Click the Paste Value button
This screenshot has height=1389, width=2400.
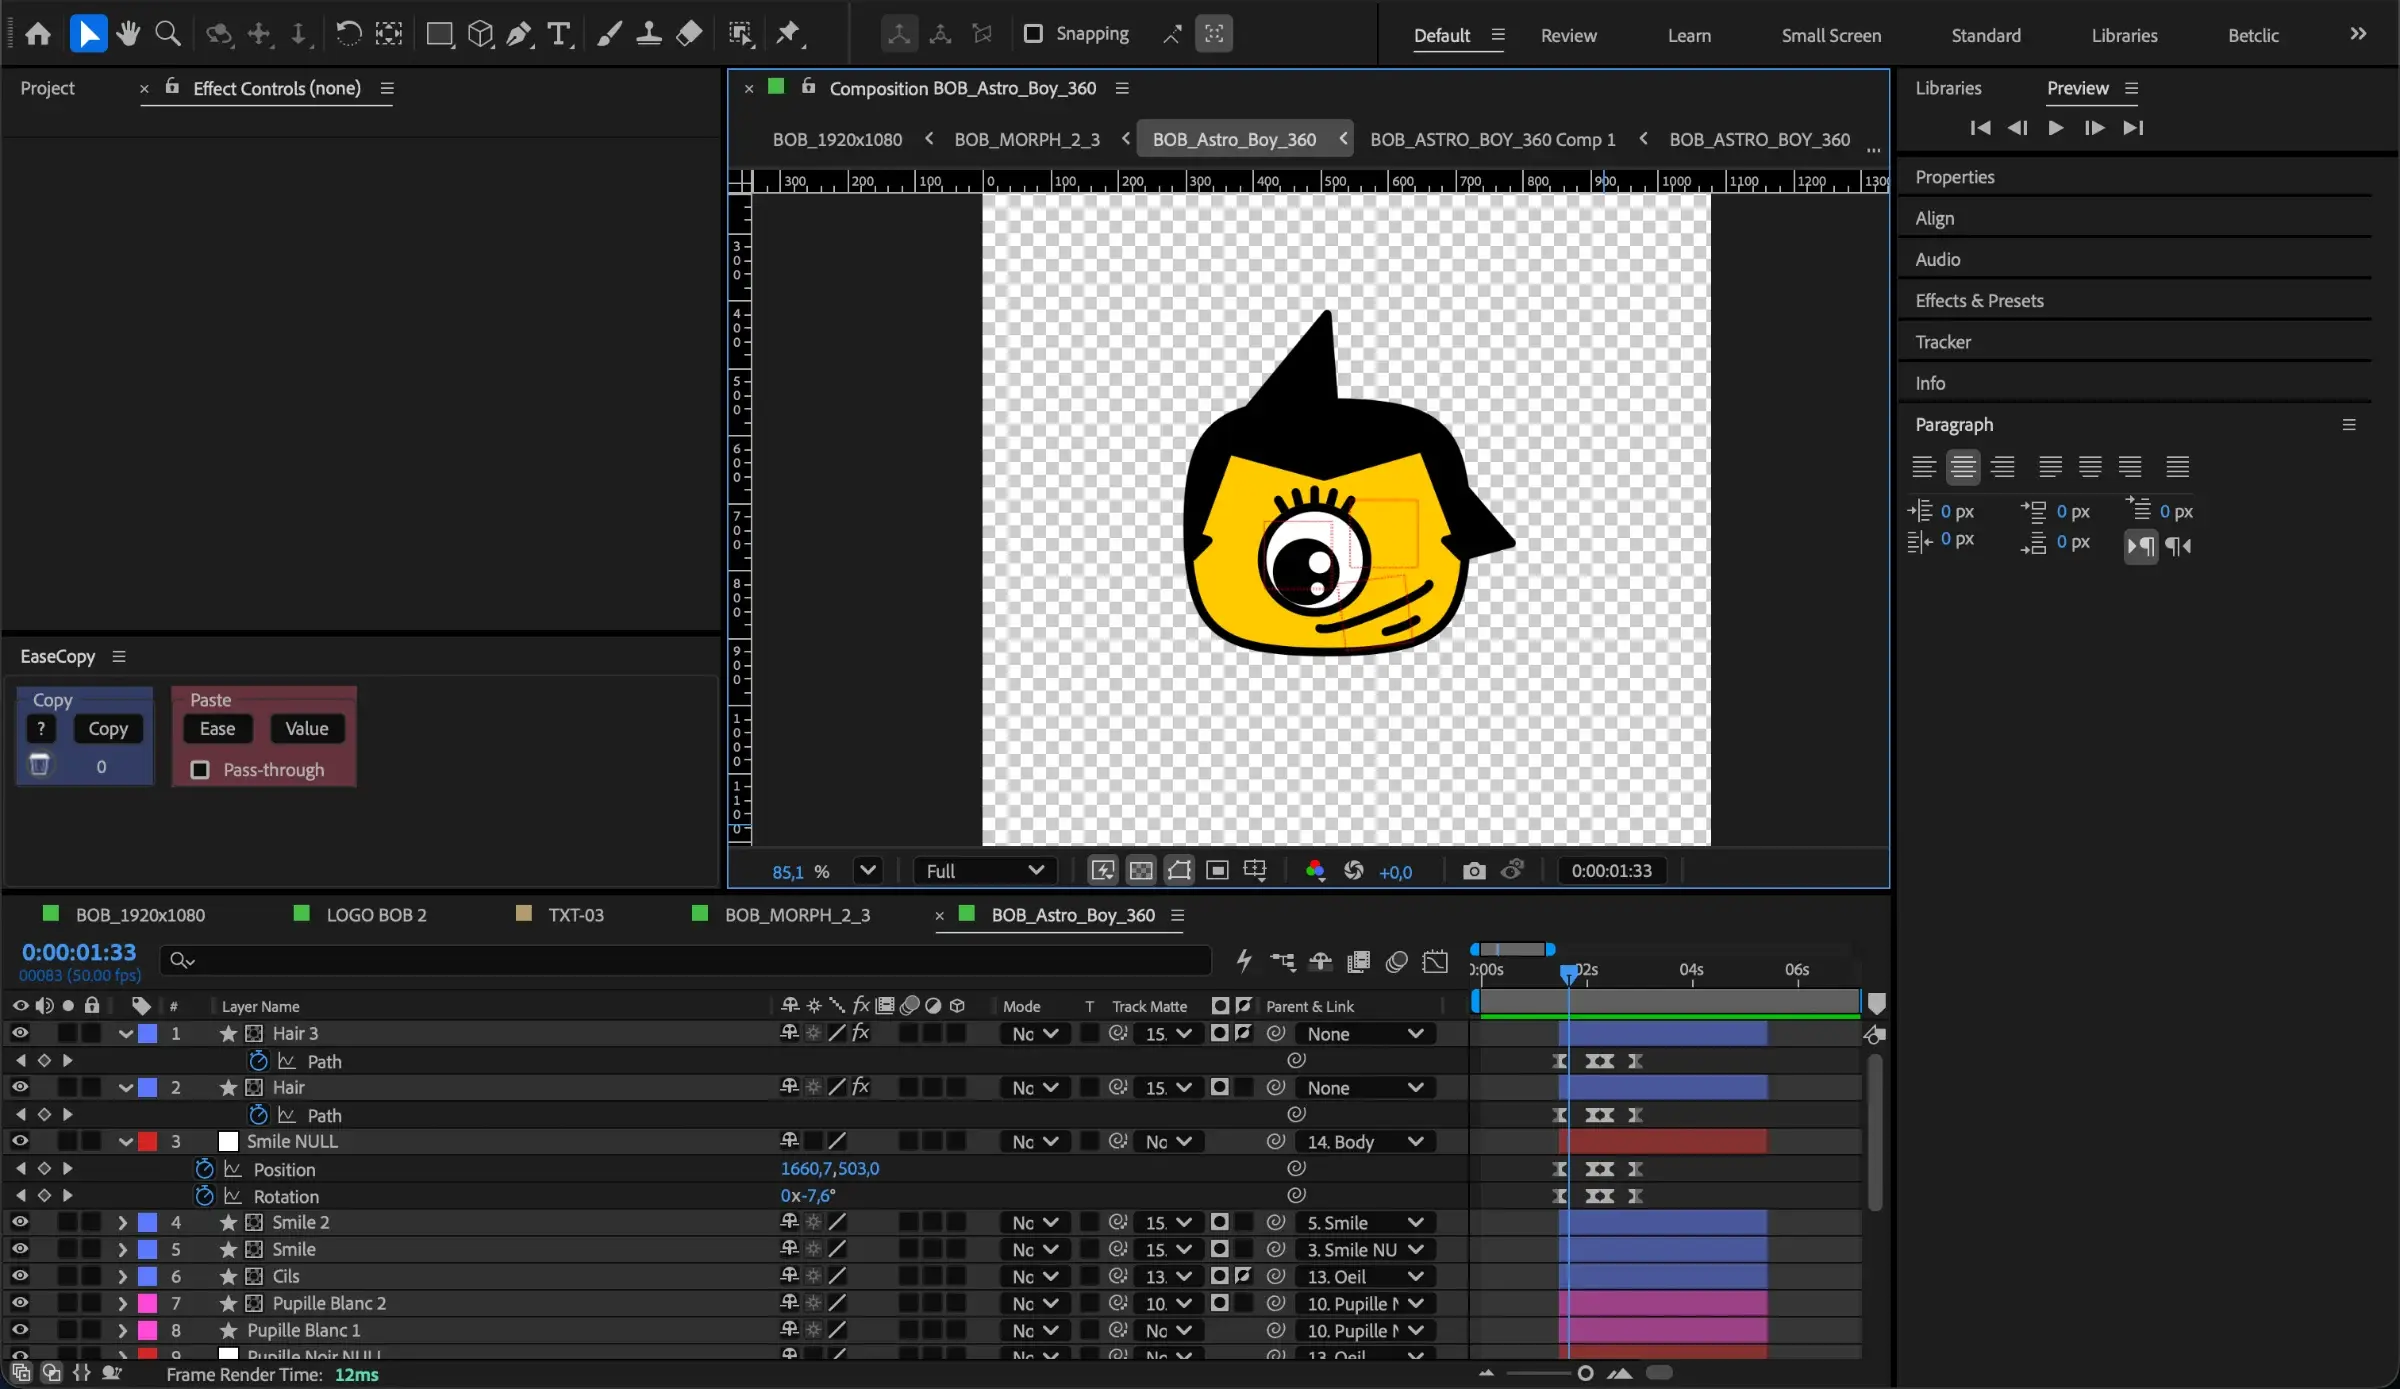point(307,729)
